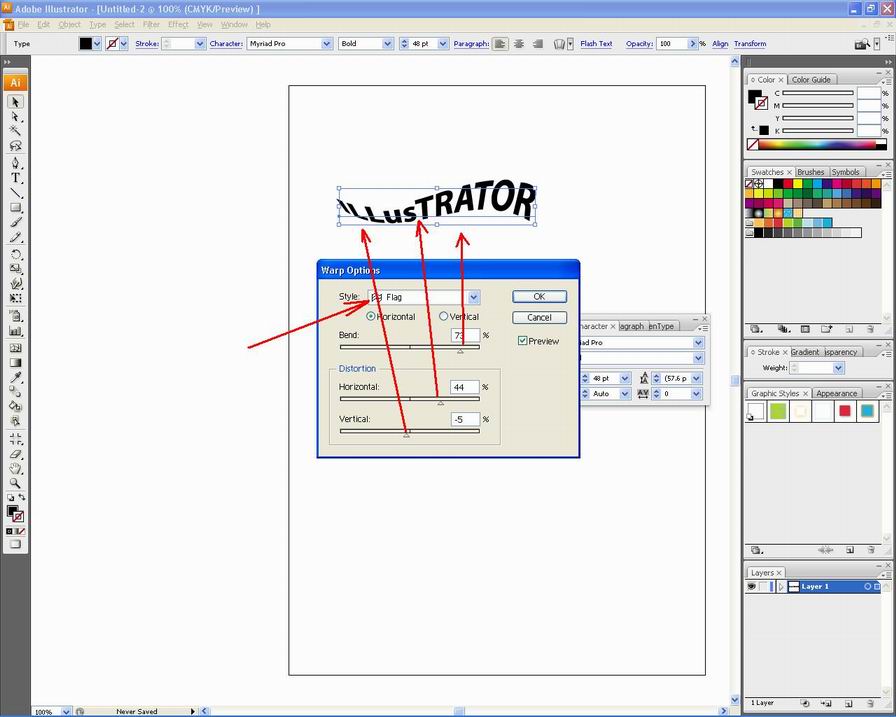896x717 pixels.
Task: Choose Horizontal warp orientation radio button
Action: [x=370, y=316]
